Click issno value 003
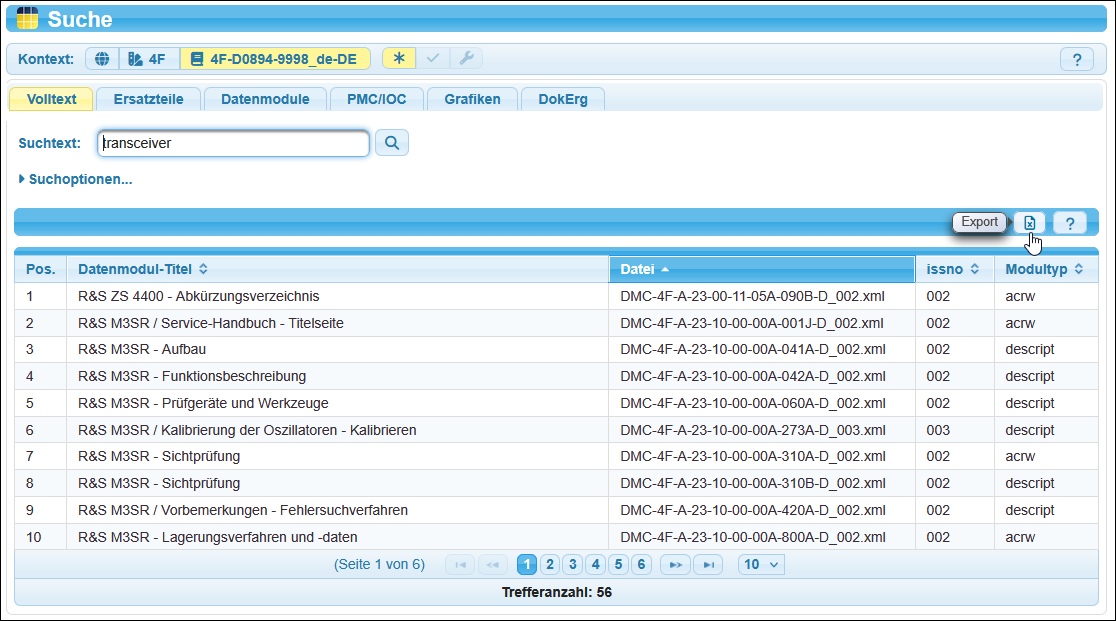The image size is (1116, 621). coord(938,430)
